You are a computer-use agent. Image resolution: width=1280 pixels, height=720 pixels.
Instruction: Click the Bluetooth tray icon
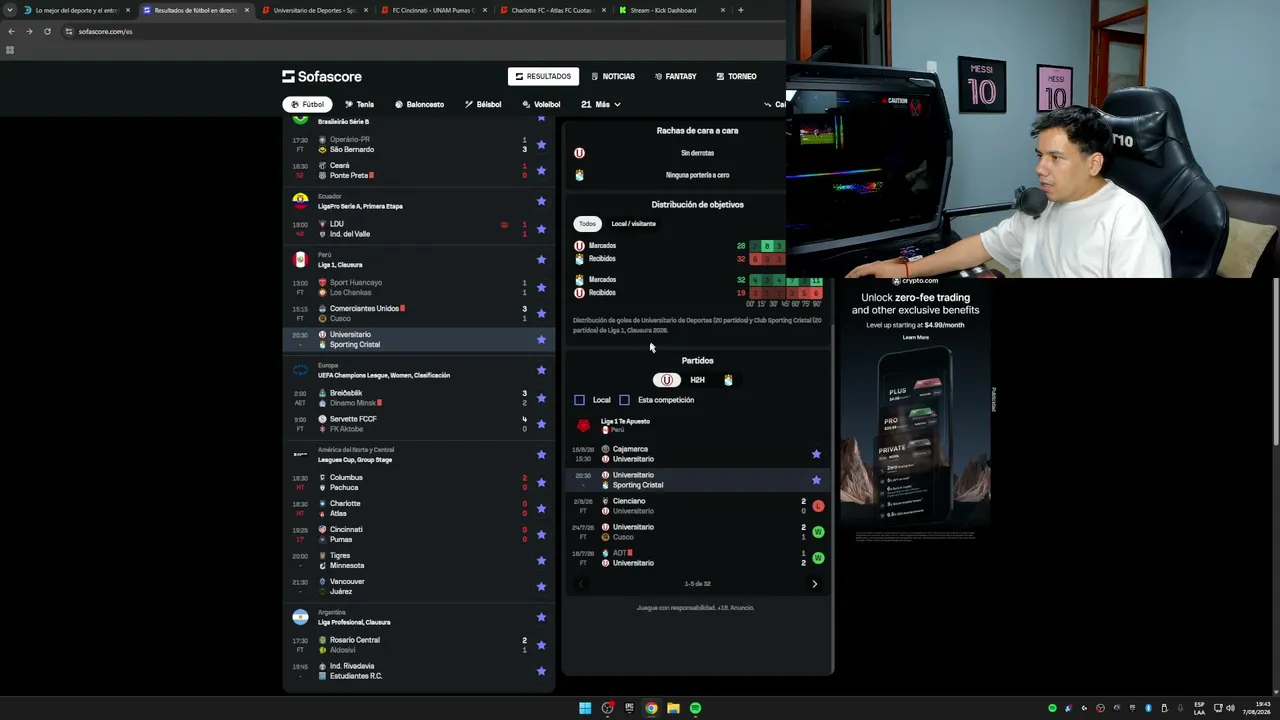pyautogui.click(x=1147, y=708)
